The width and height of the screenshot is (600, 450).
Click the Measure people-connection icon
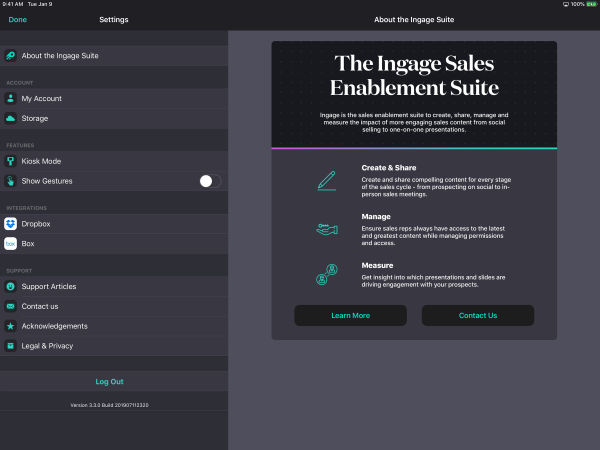[x=327, y=274]
